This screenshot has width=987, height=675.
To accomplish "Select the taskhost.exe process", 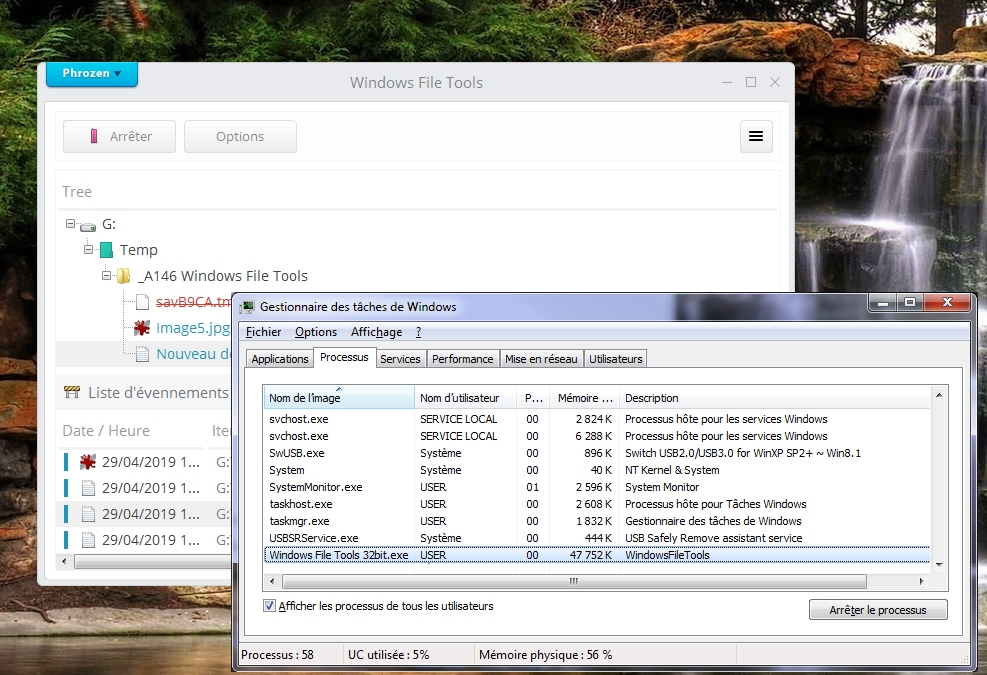I will [596, 504].
